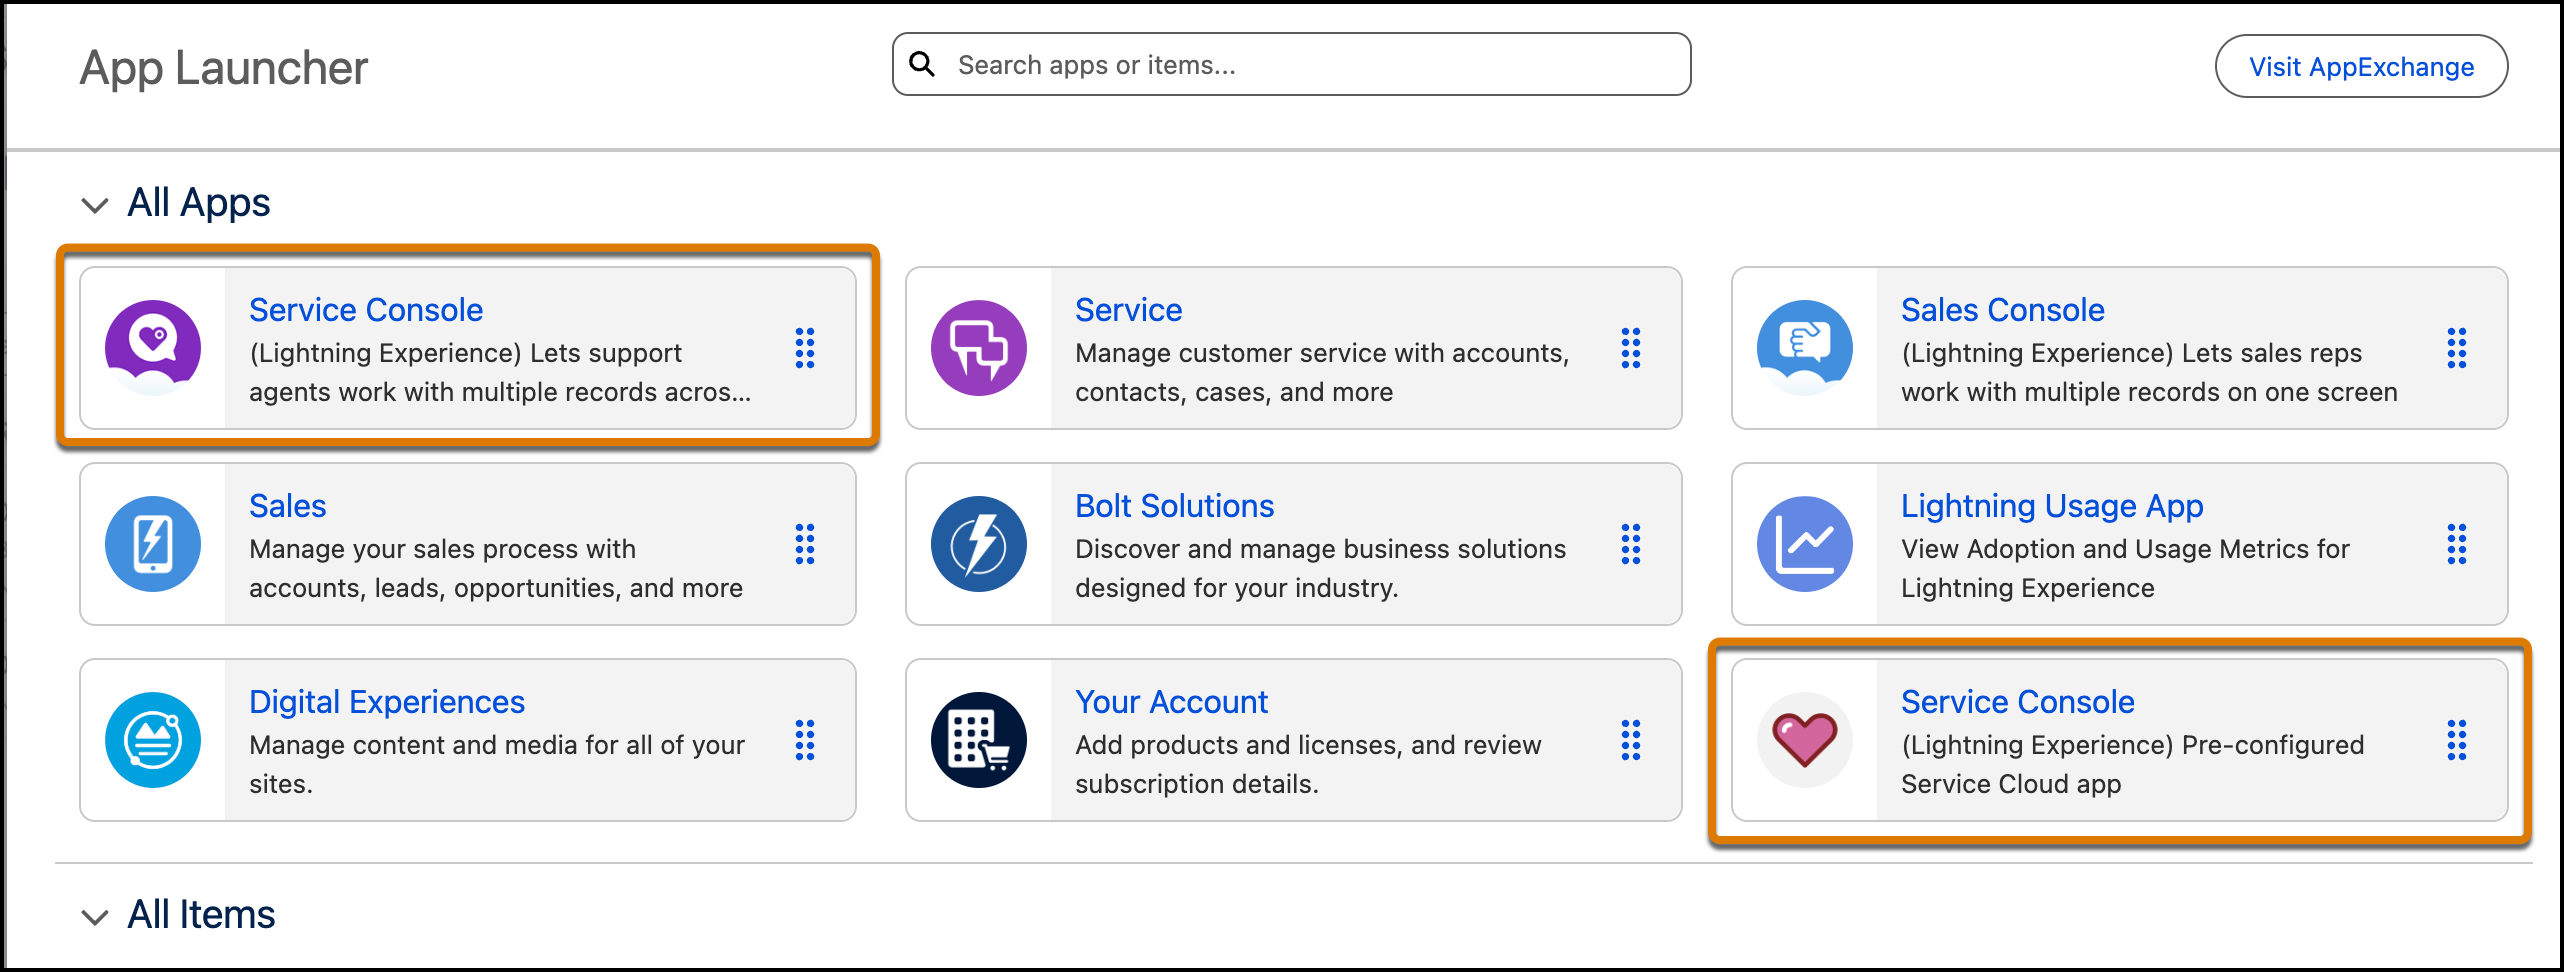The height and width of the screenshot is (972, 2564).
Task: Collapse the All Apps section chevron
Action: click(95, 205)
